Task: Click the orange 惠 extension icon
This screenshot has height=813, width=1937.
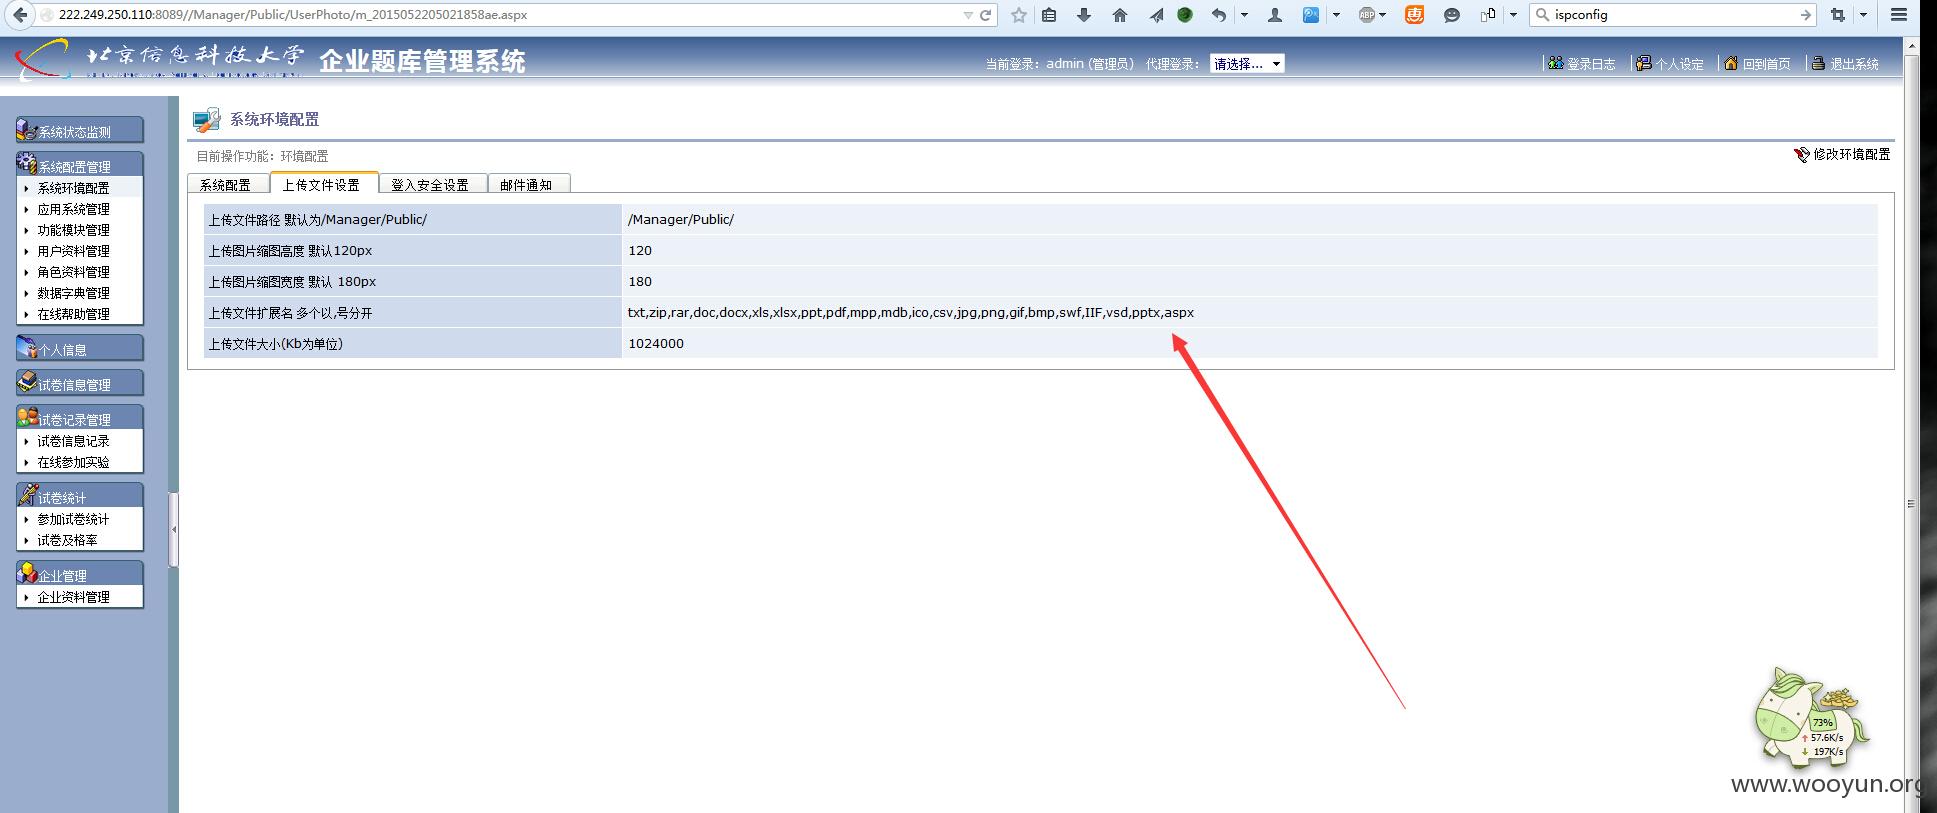Action: pos(1414,15)
